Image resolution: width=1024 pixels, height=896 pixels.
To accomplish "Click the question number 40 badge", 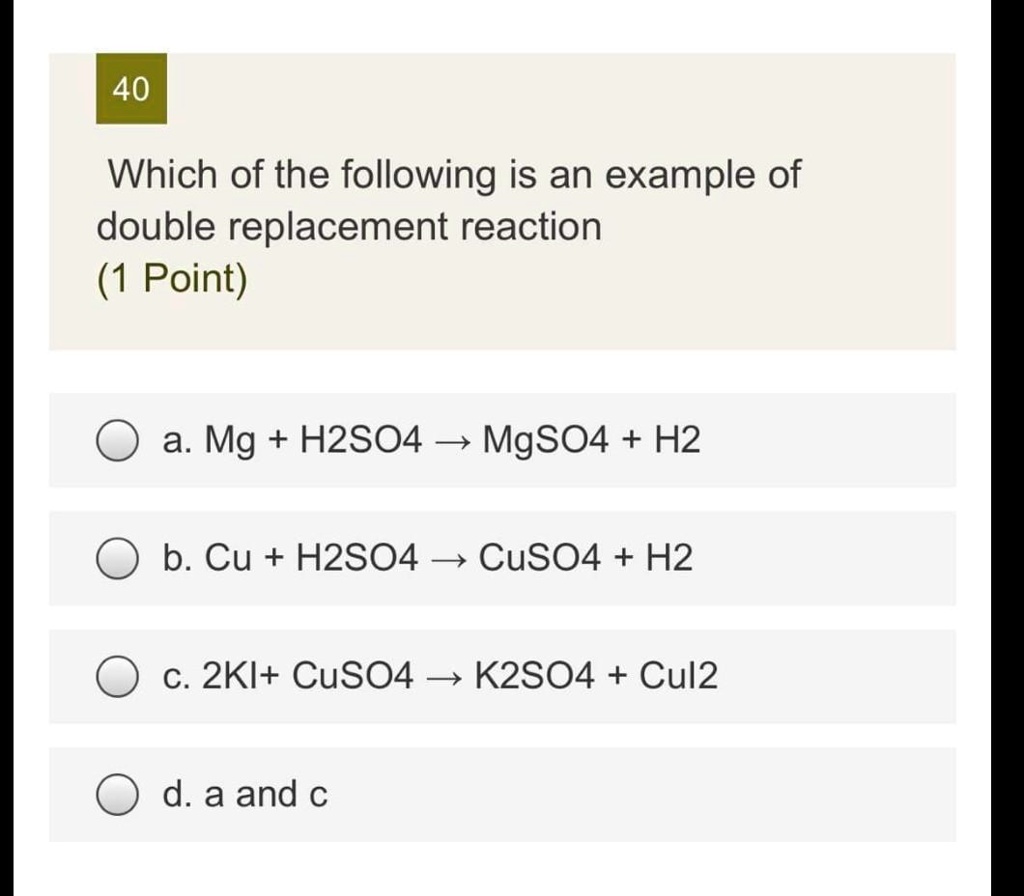I will (131, 89).
